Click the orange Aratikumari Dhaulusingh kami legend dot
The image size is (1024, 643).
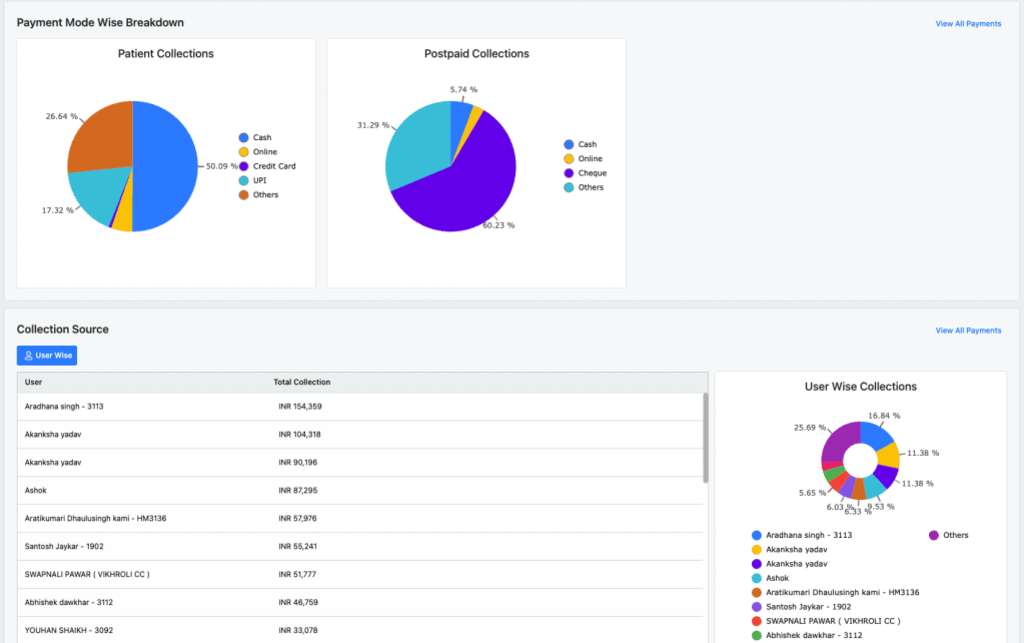coord(756,592)
